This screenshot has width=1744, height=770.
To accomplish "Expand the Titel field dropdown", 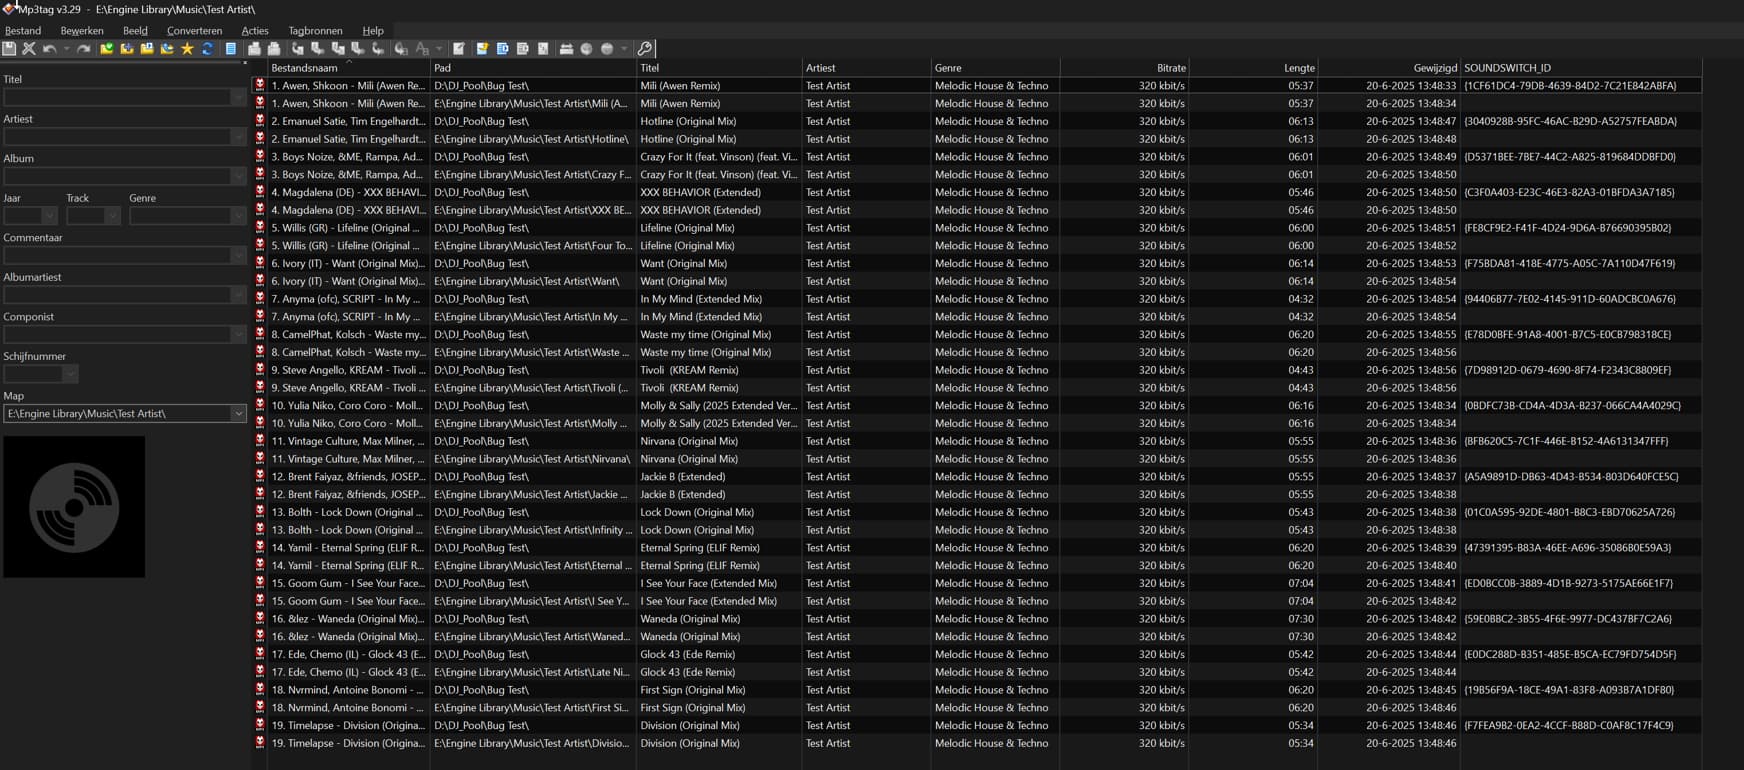I will coord(238,97).
